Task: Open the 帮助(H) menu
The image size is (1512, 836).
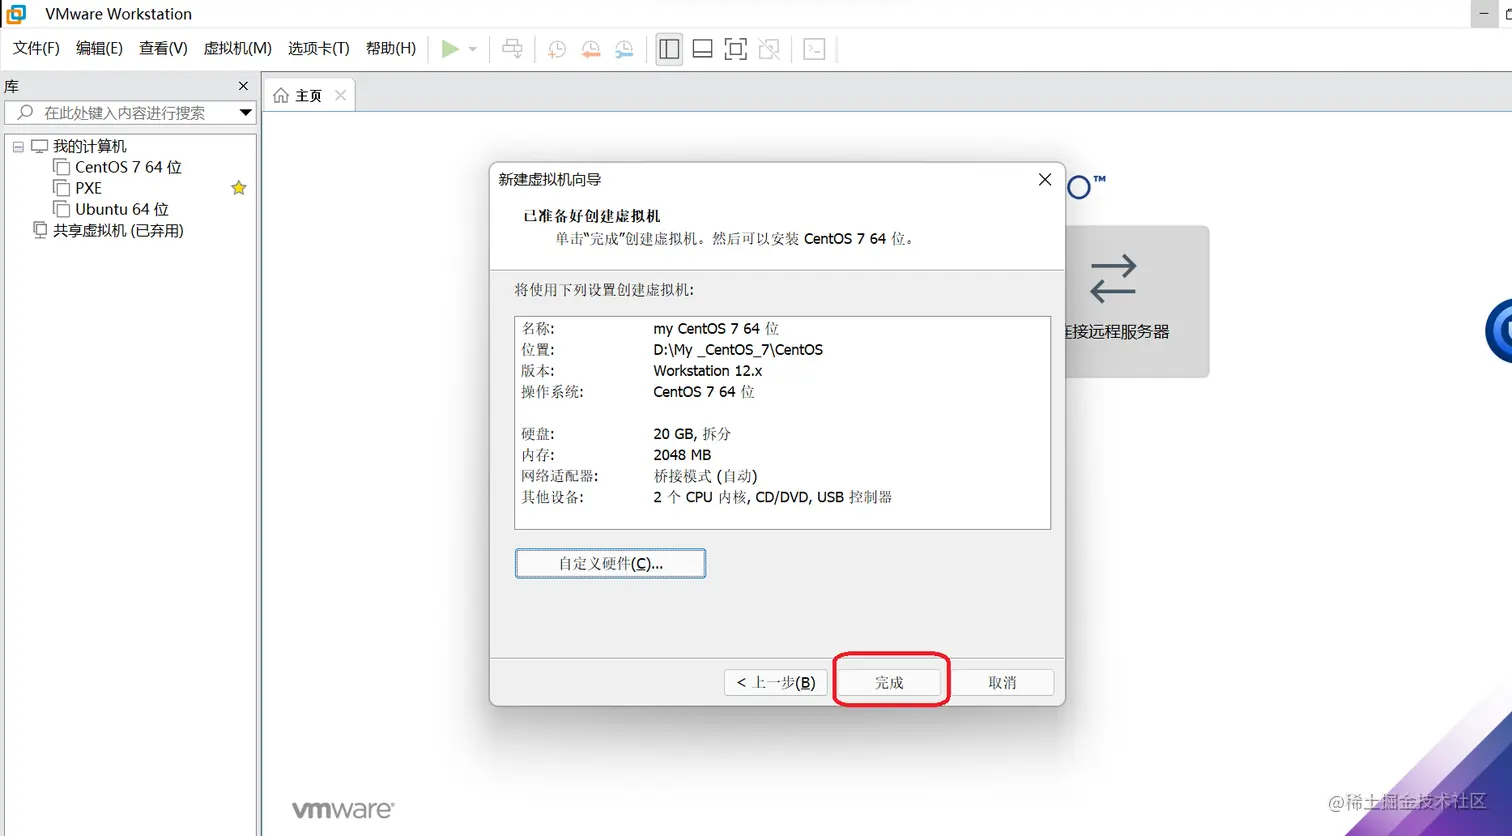Action: pyautogui.click(x=390, y=48)
